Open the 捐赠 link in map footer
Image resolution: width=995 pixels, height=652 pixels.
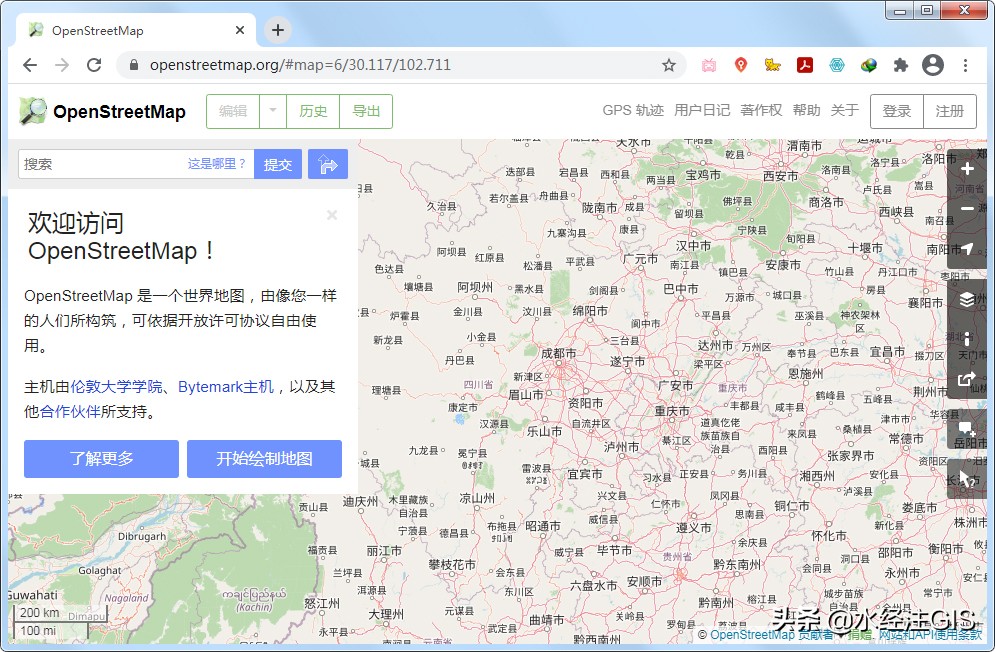click(860, 634)
